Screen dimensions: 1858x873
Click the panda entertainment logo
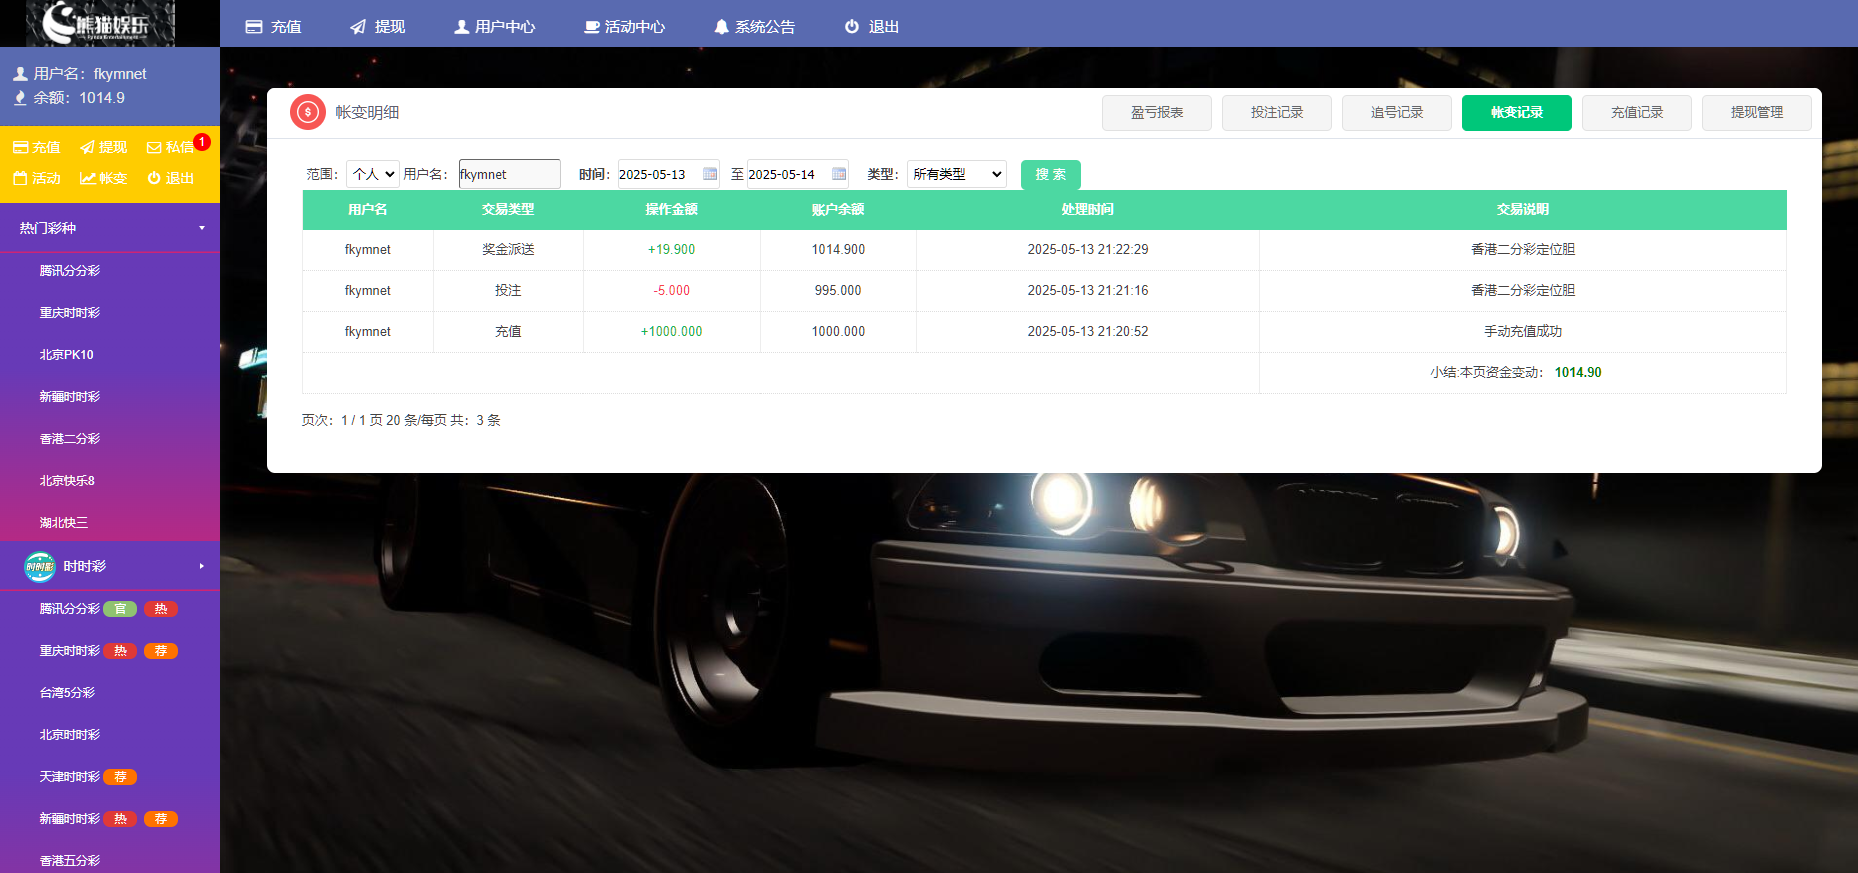click(x=100, y=23)
